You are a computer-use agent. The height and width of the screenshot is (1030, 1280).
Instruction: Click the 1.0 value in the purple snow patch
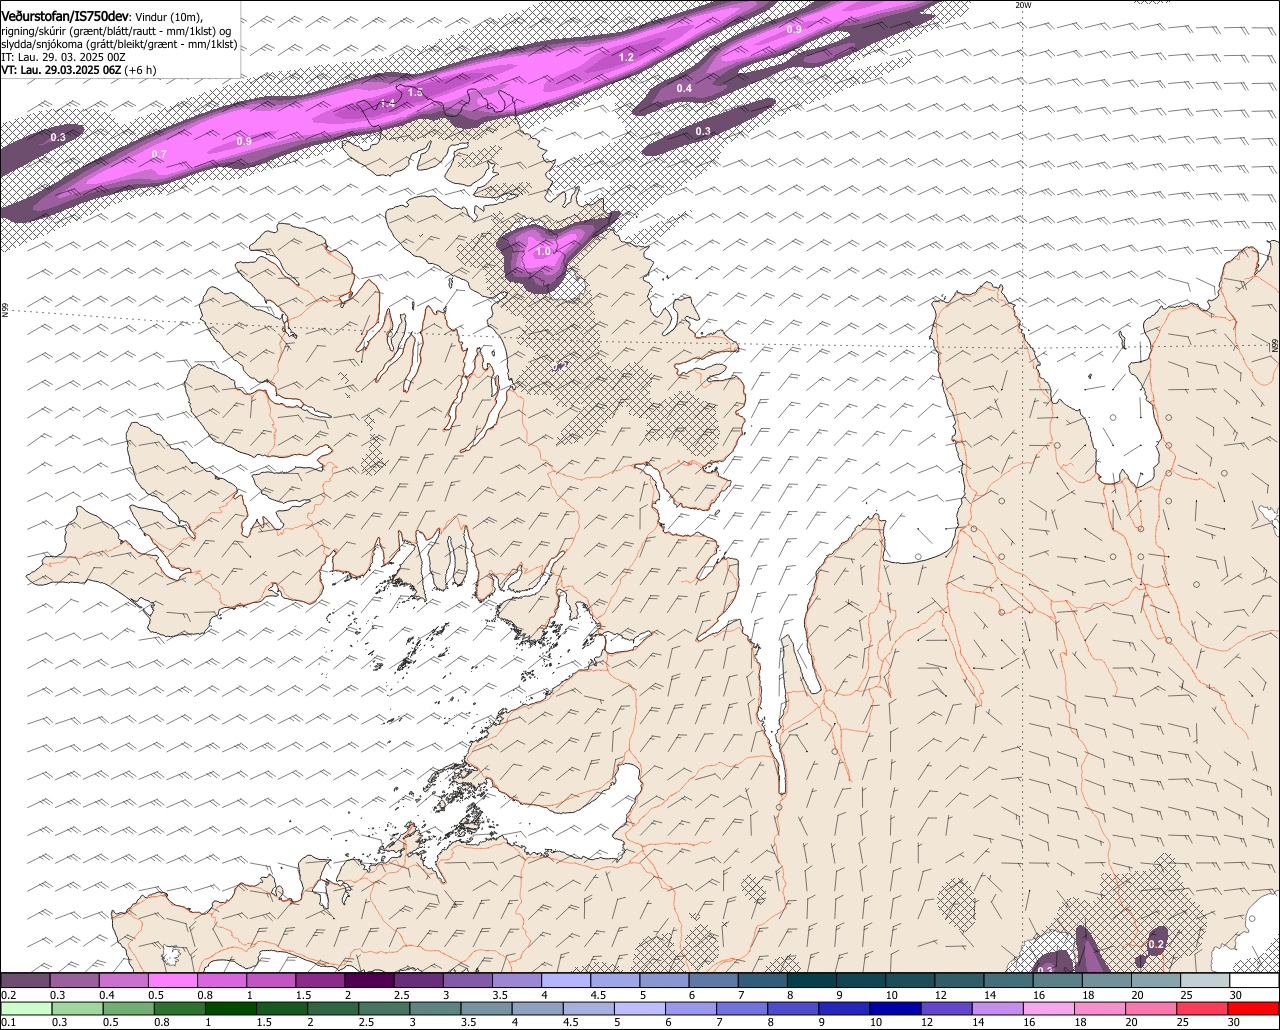click(543, 251)
